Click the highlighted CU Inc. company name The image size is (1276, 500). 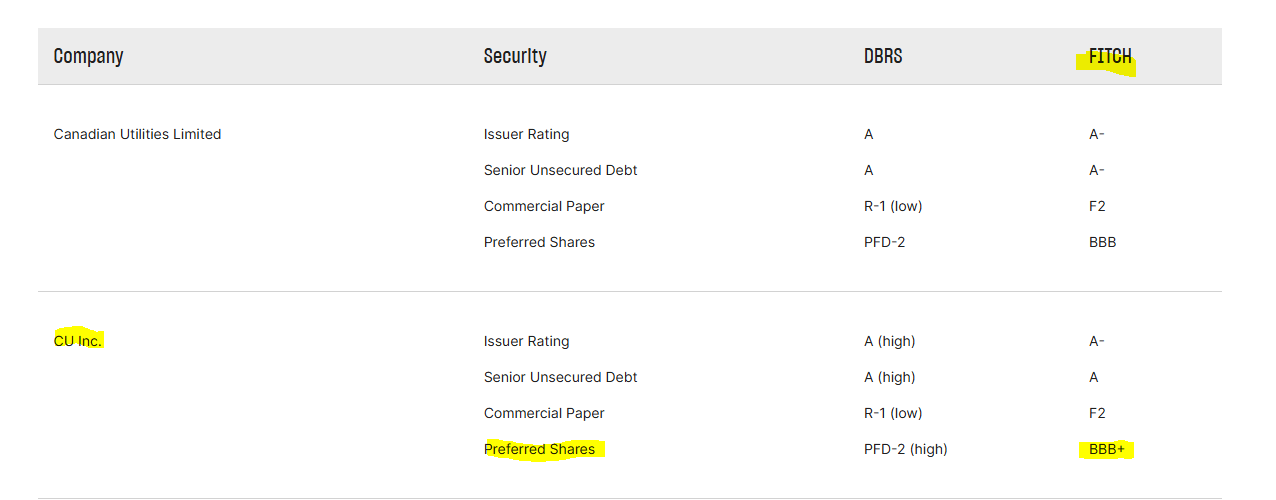(x=78, y=341)
